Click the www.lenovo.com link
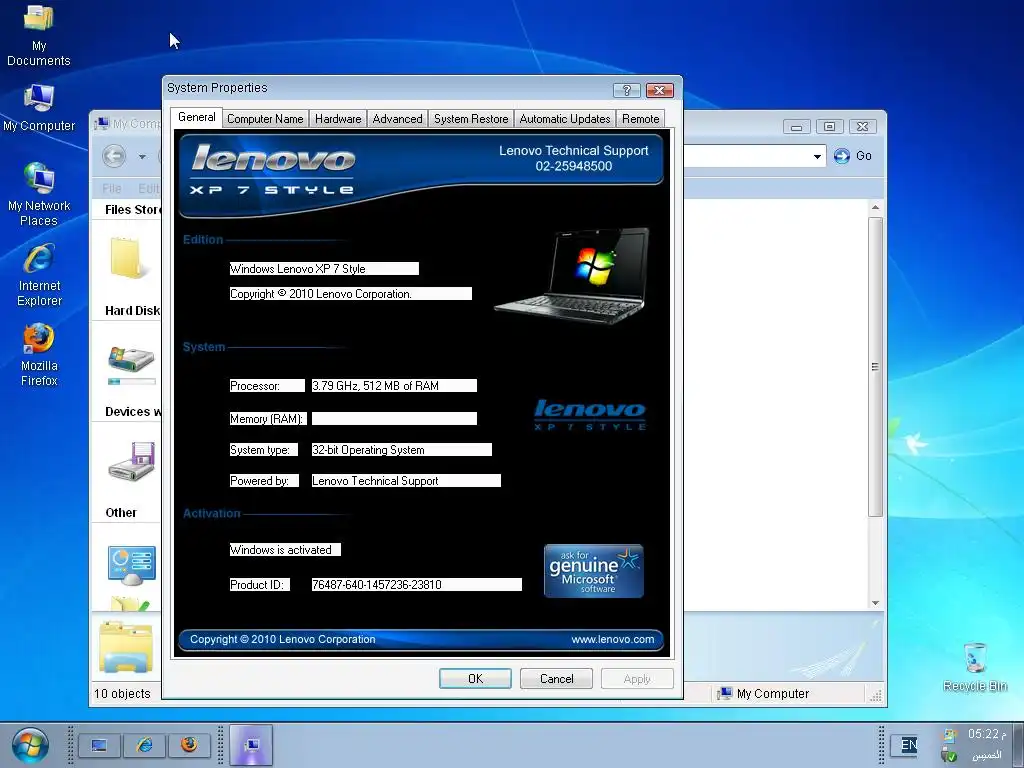The height and width of the screenshot is (768, 1024). click(613, 639)
